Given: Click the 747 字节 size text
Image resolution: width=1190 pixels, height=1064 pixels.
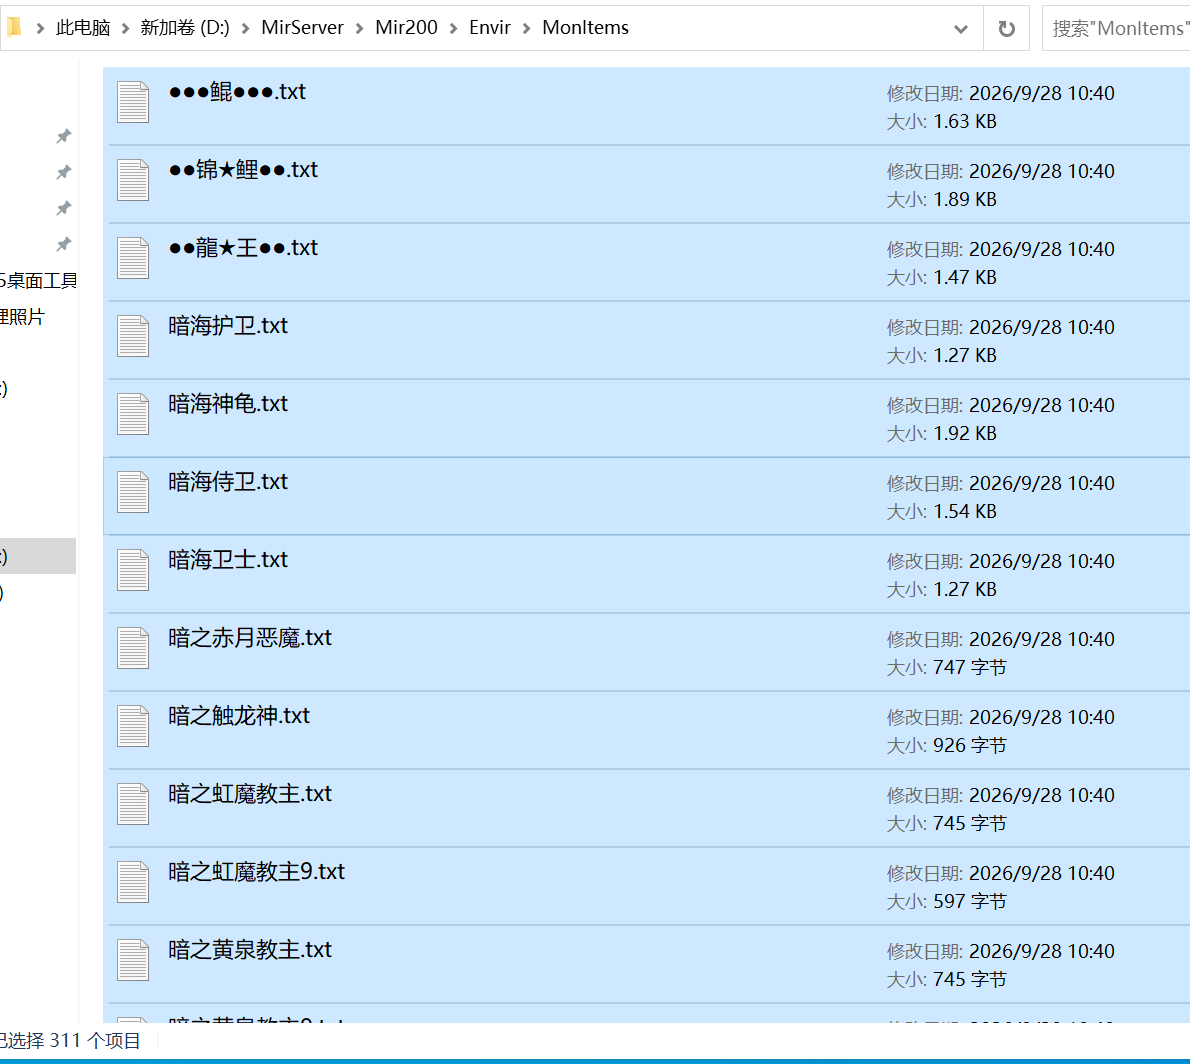Looking at the screenshot, I should click(970, 668).
